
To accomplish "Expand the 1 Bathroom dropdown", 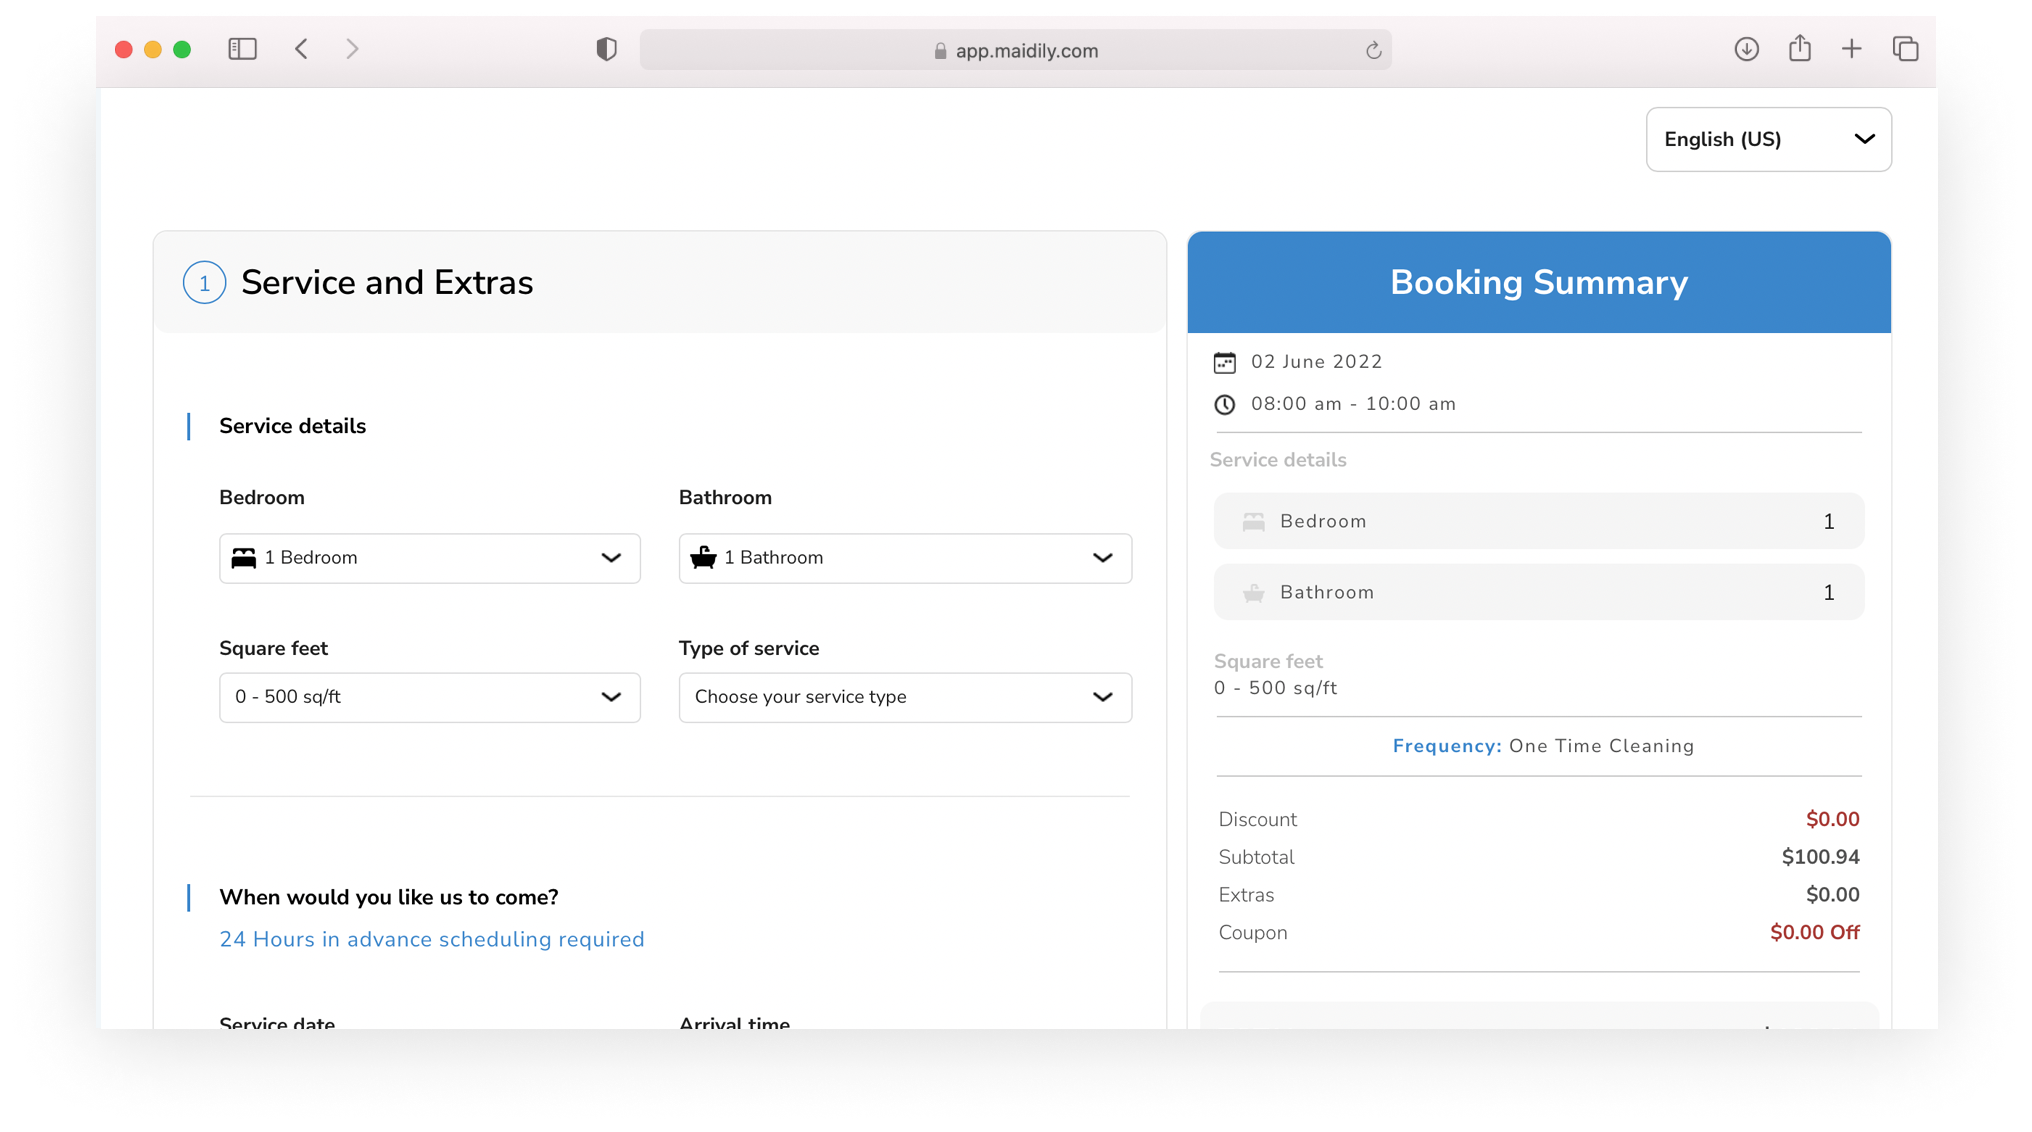I will (904, 558).
